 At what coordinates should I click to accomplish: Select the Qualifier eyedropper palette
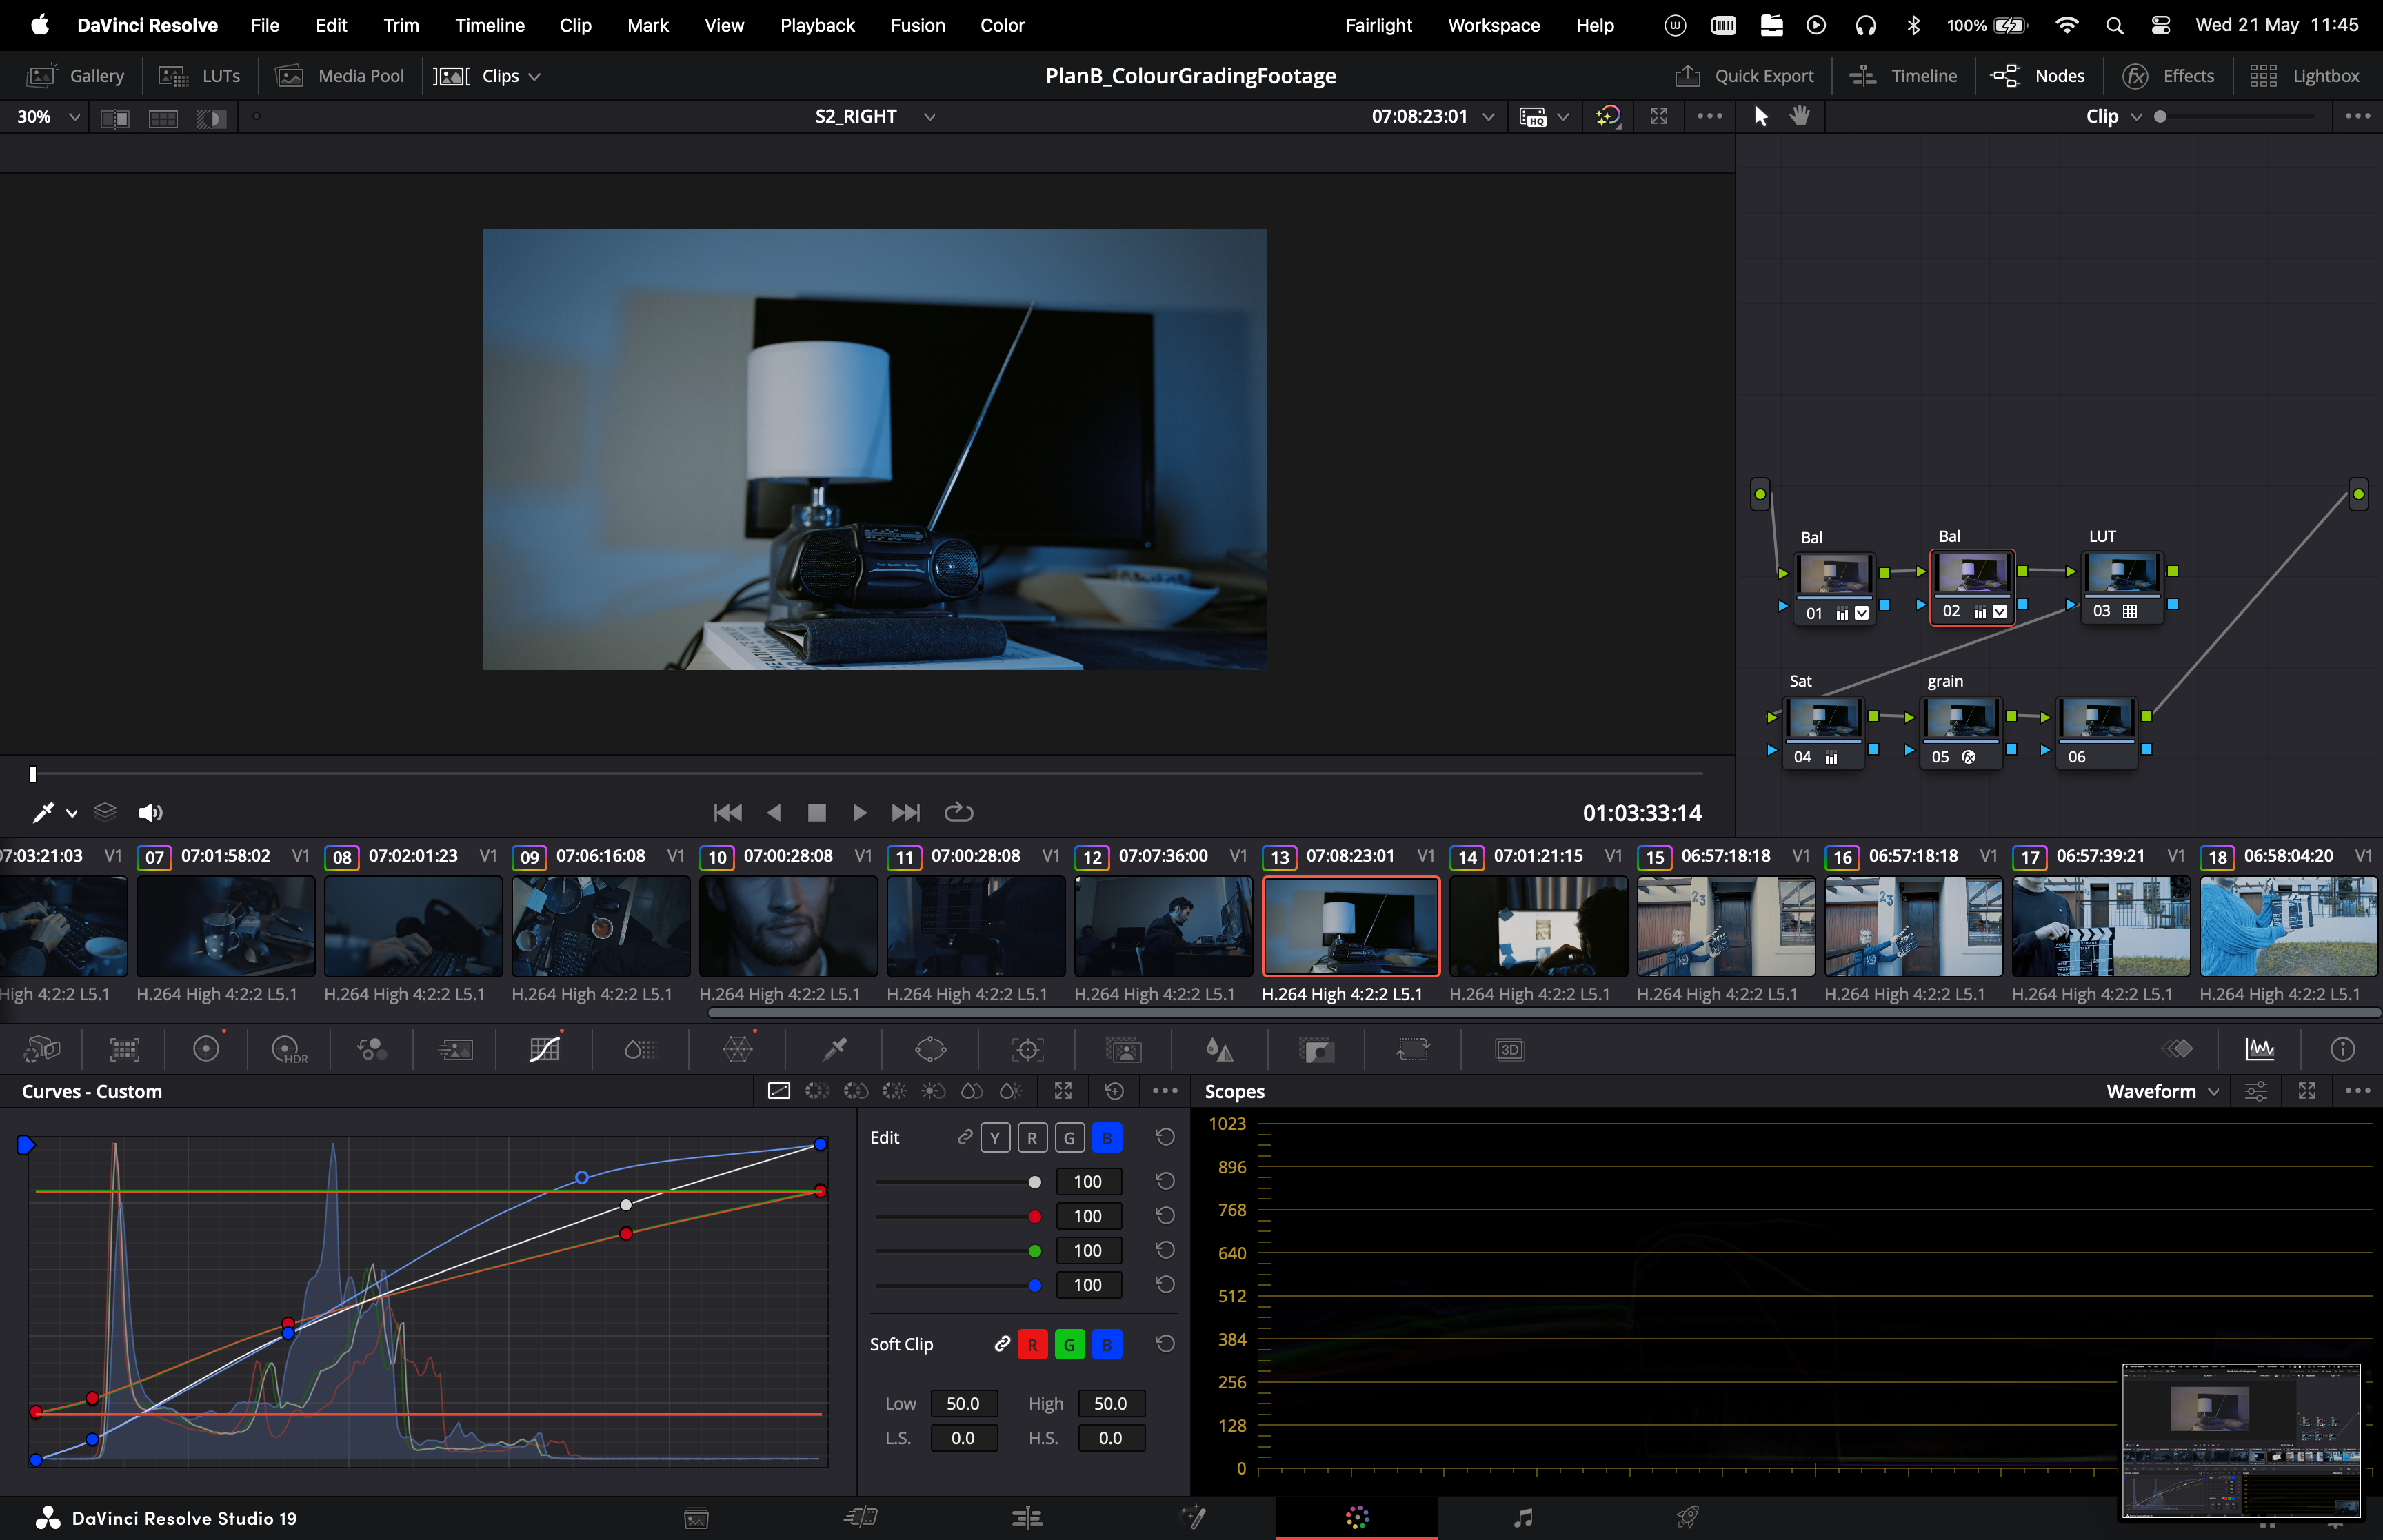click(x=834, y=1049)
